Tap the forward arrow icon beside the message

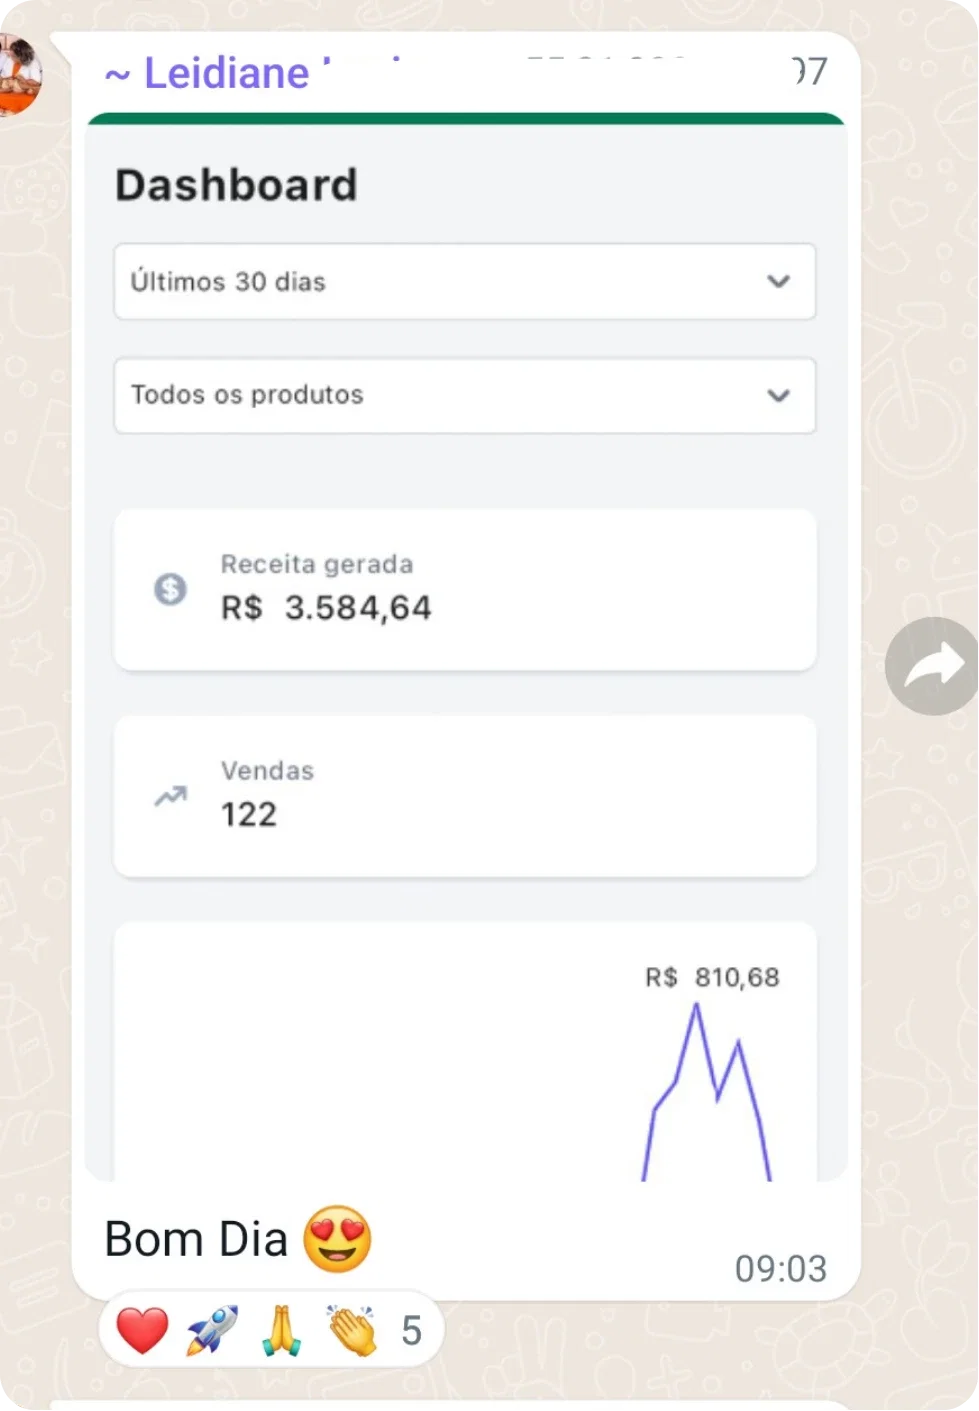tap(933, 666)
